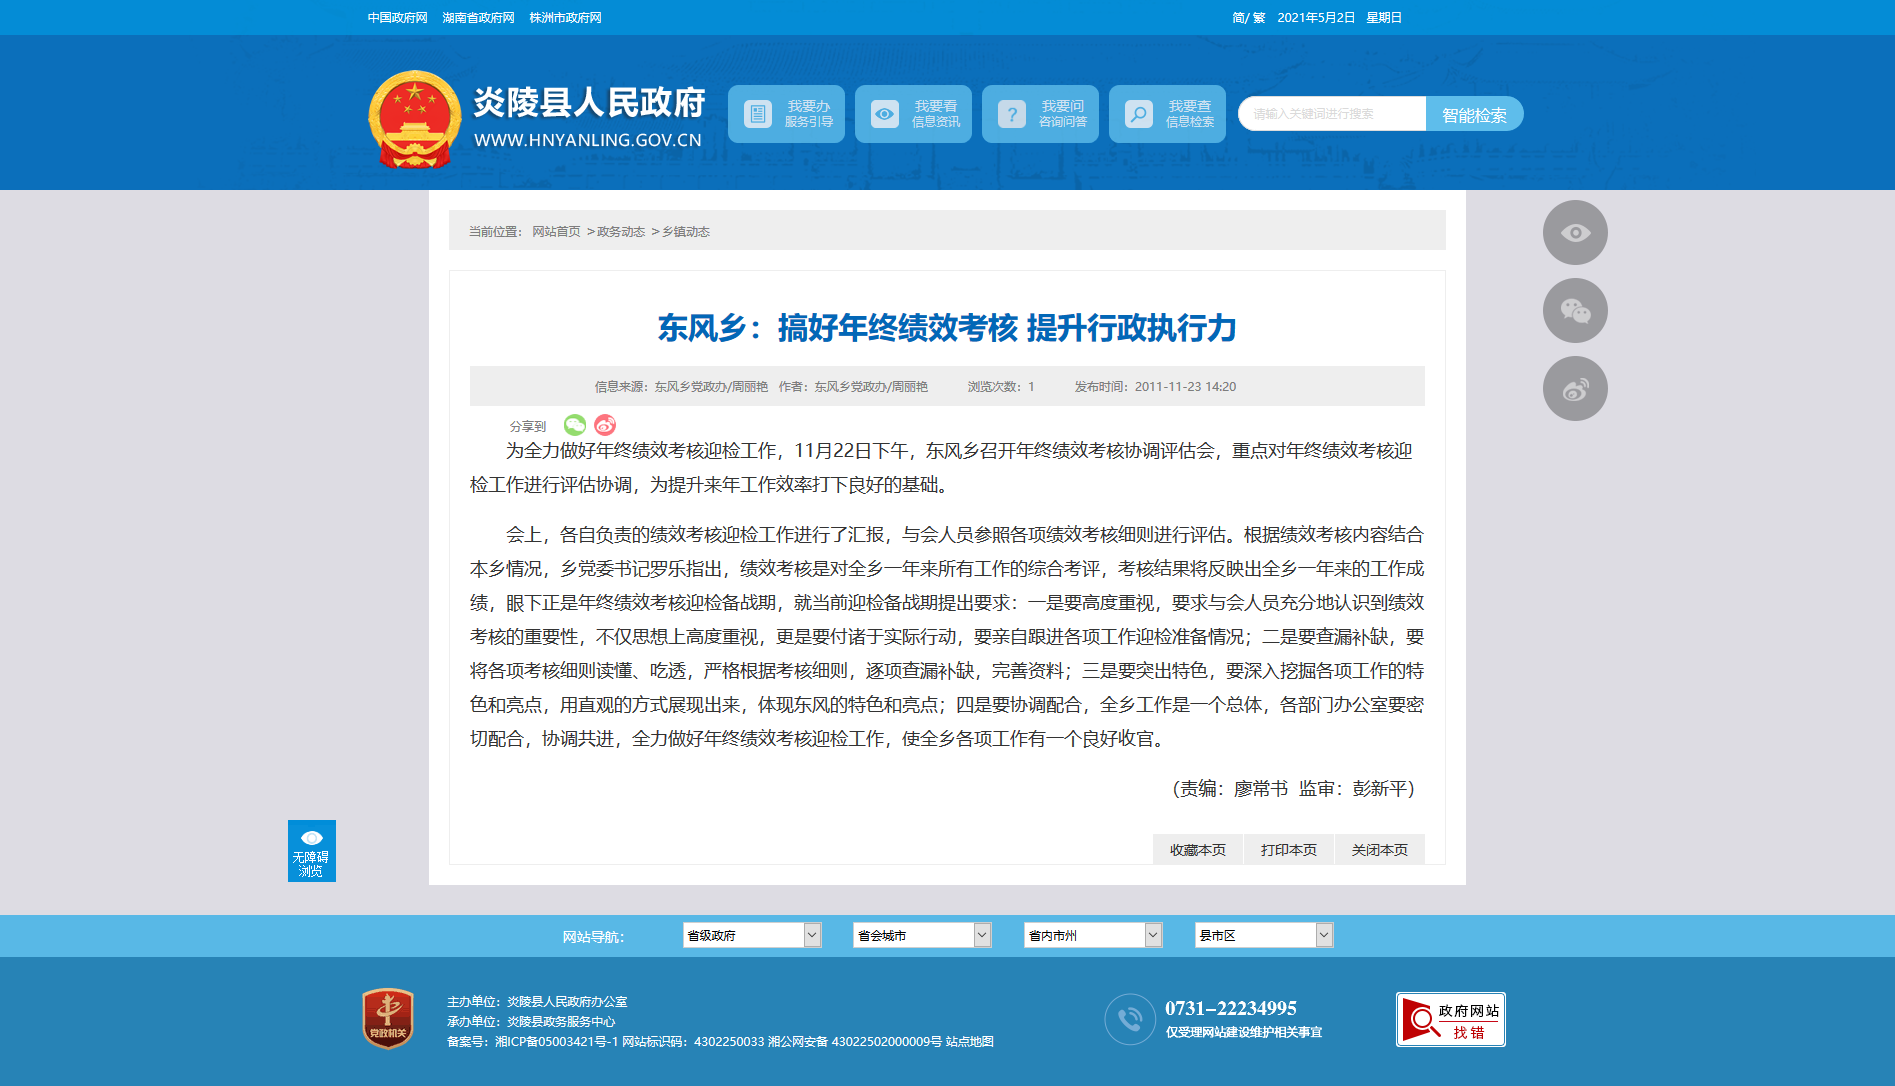Click the Weibo share icon under article
Screen dimensions: 1895x1086
[x=605, y=425]
